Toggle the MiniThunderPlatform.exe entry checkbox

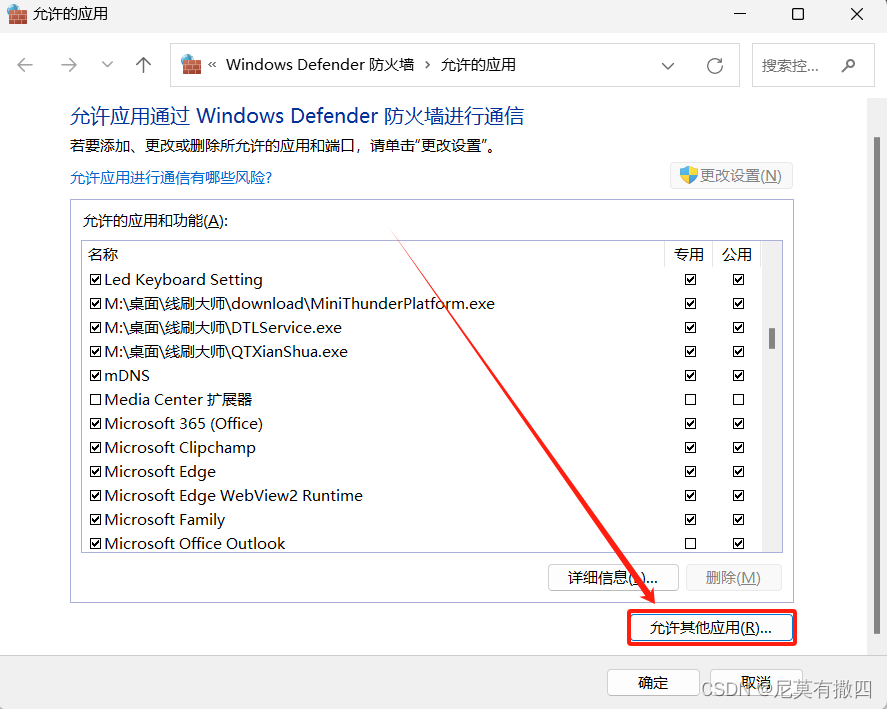[x=96, y=303]
